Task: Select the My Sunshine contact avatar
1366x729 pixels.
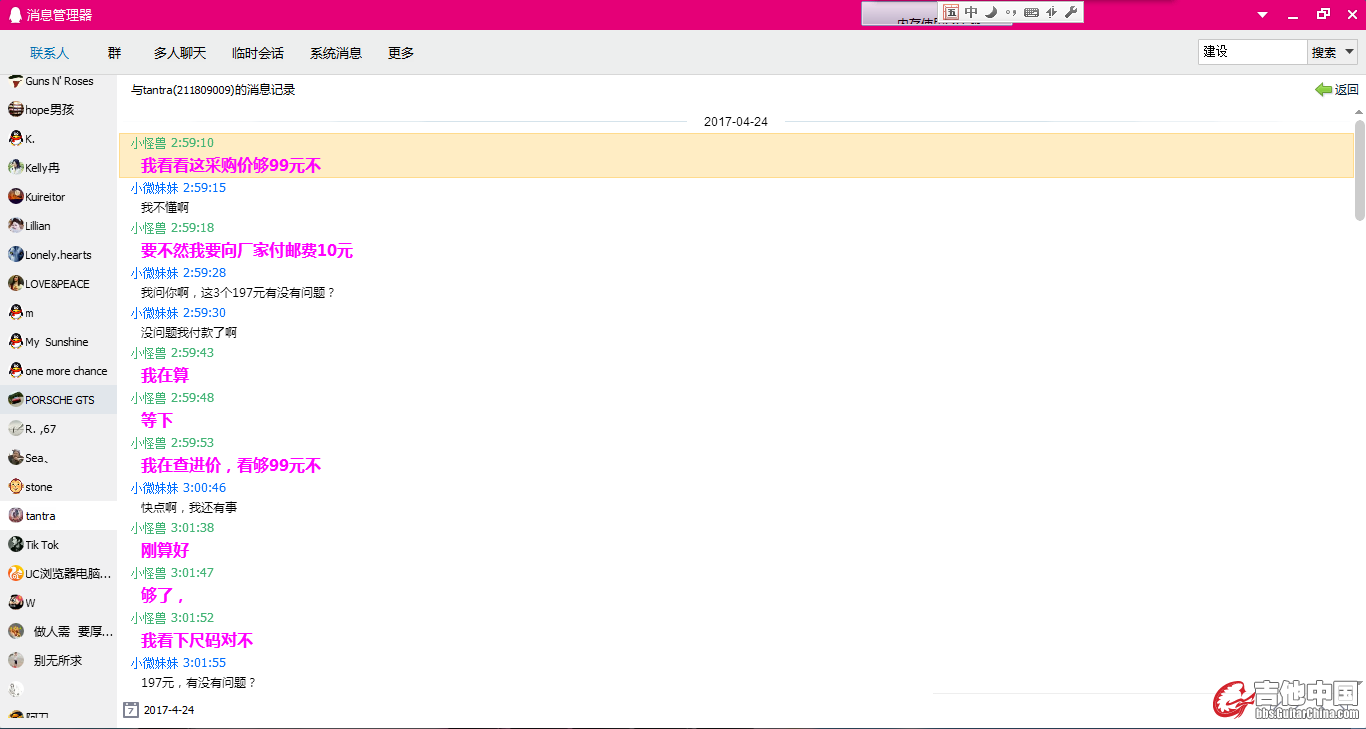Action: 16,342
